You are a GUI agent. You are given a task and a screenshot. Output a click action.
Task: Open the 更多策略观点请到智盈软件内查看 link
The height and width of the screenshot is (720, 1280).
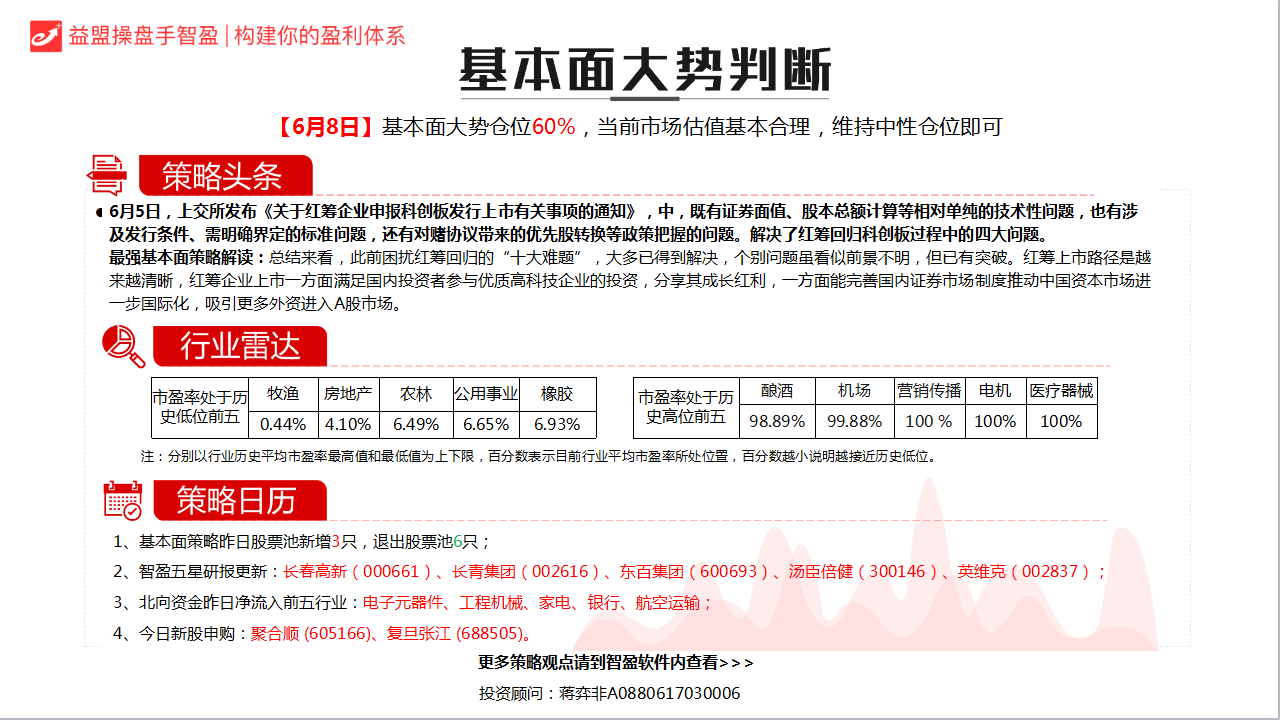(x=616, y=662)
